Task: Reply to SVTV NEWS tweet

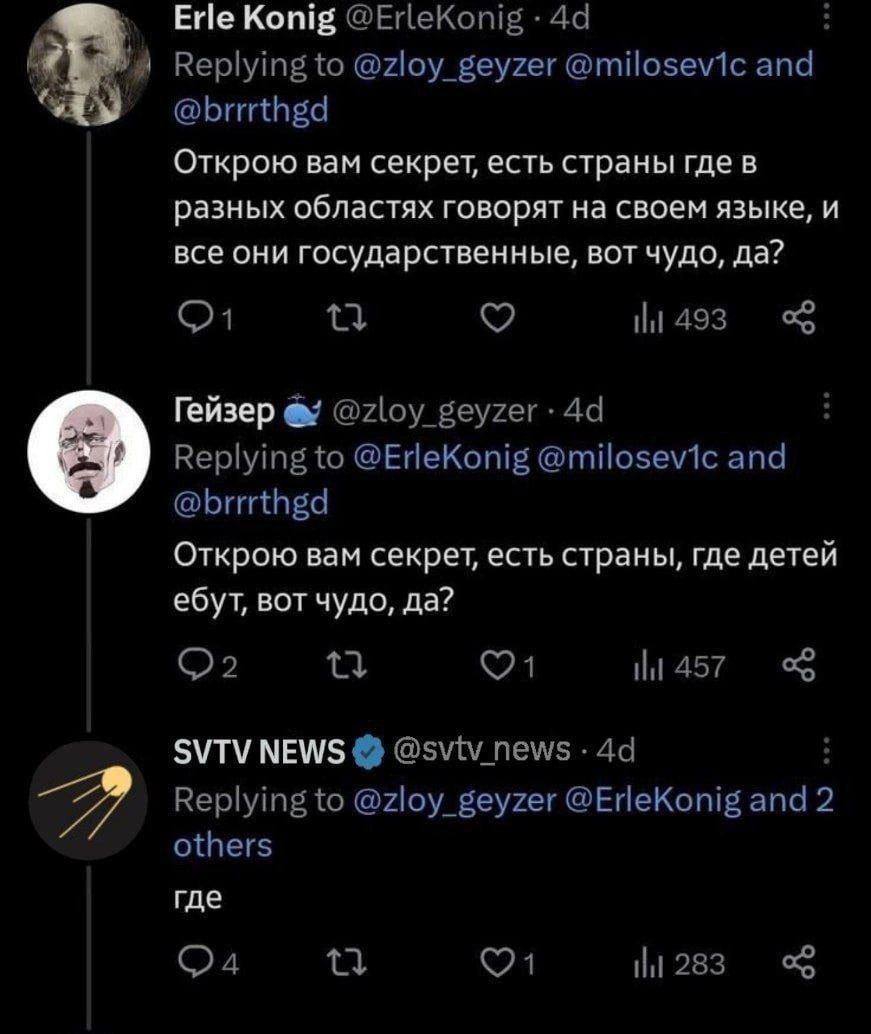Action: 189,965
